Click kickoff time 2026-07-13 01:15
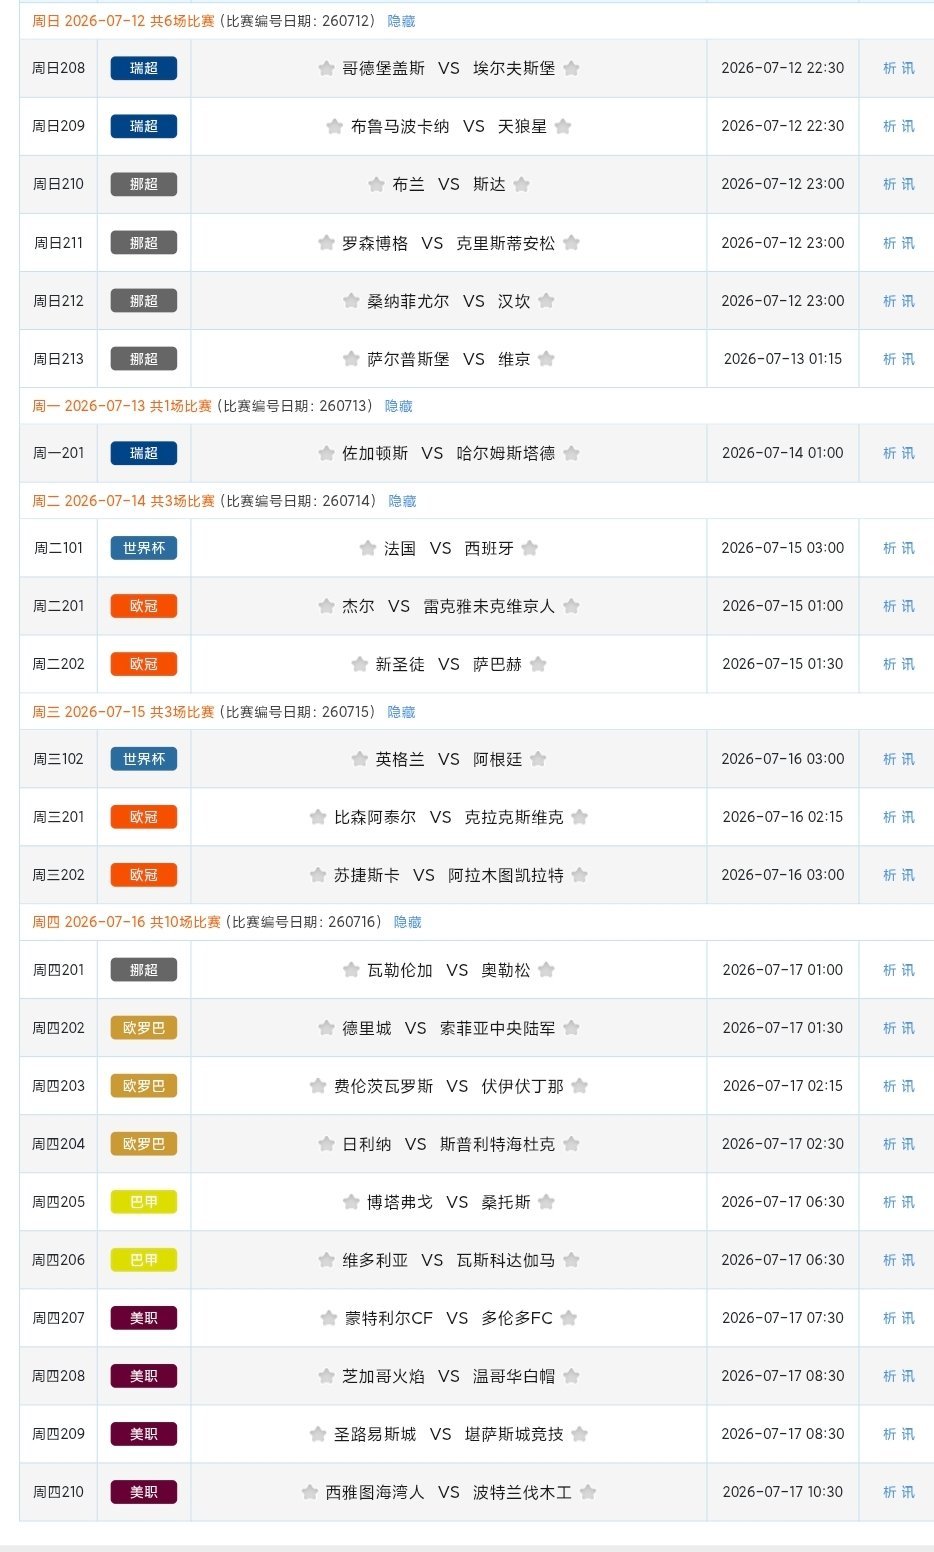Screen dimensions: 934x1552 click(x=783, y=359)
